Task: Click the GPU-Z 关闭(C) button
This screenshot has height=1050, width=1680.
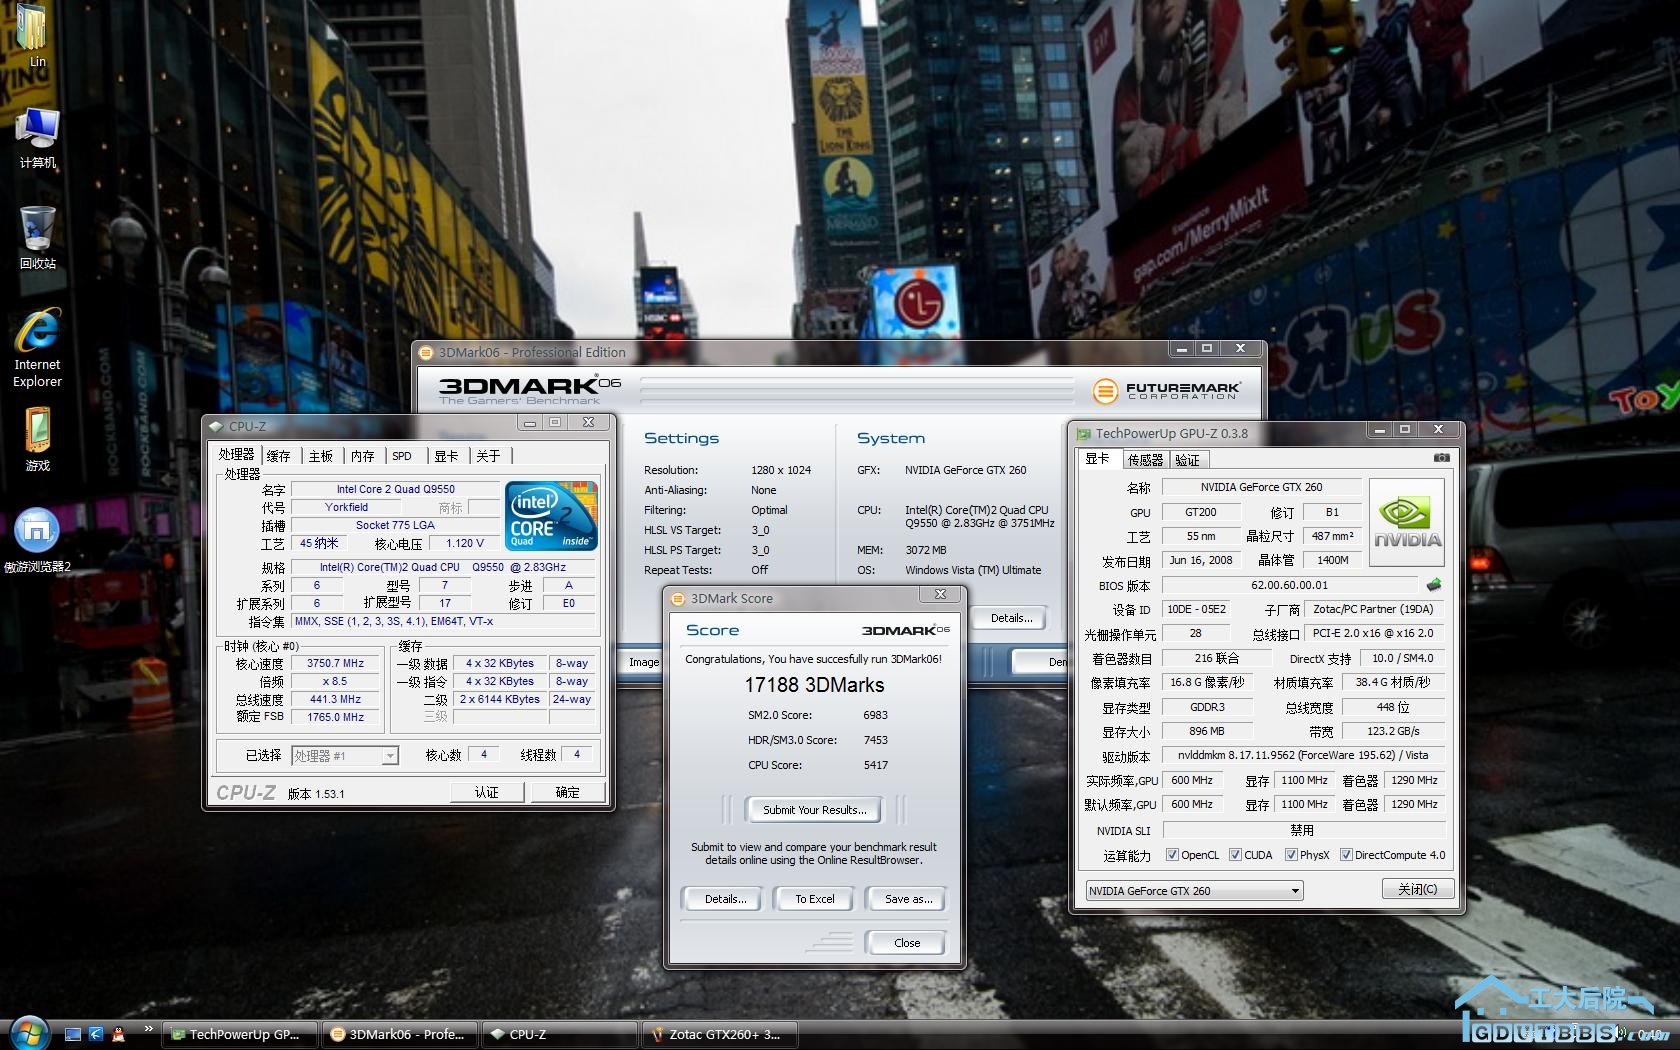Action: 1418,889
